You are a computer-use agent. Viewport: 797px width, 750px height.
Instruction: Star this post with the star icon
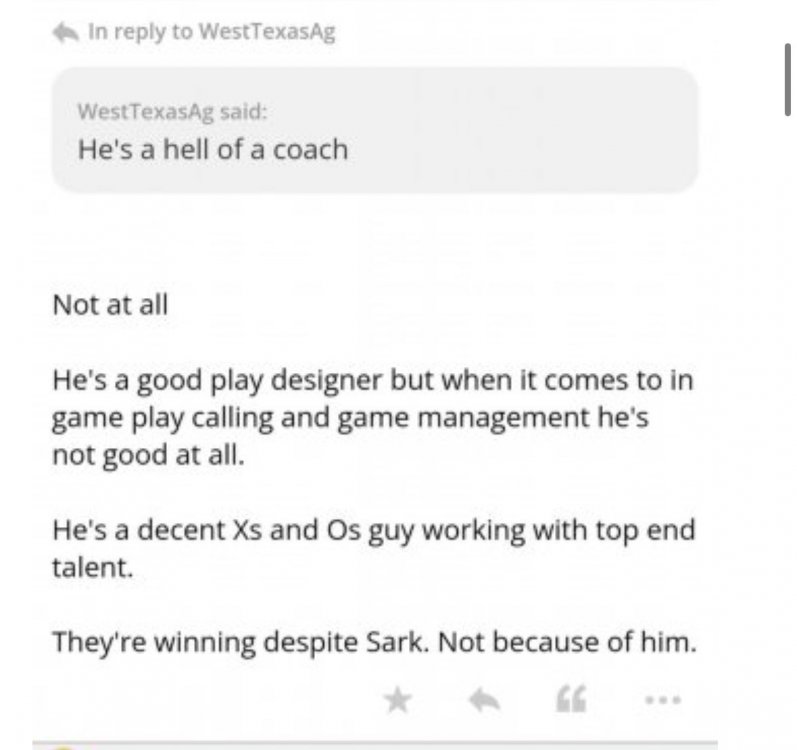pos(398,700)
